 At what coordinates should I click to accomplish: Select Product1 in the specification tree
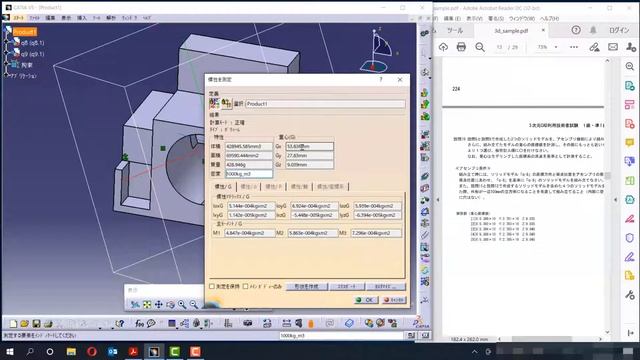point(24,32)
